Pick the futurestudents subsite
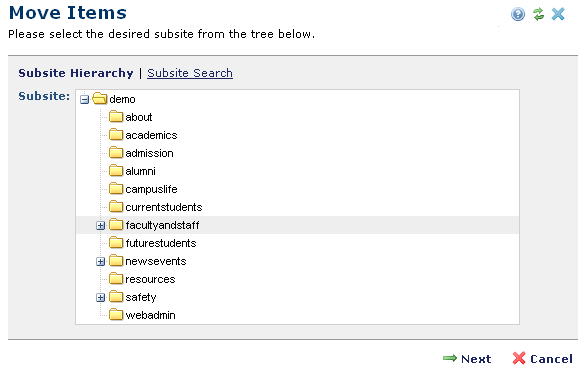Image resolution: width=586 pixels, height=370 pixels. pos(161,243)
